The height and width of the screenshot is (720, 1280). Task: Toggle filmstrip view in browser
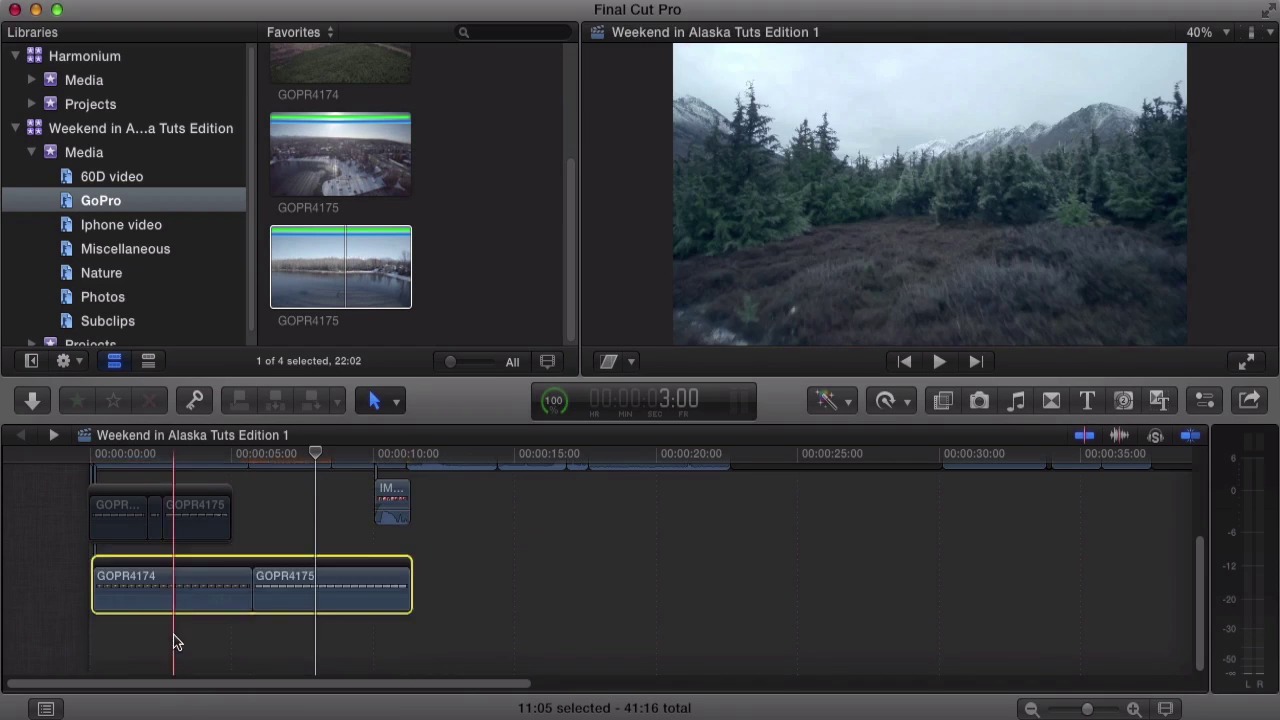click(114, 361)
